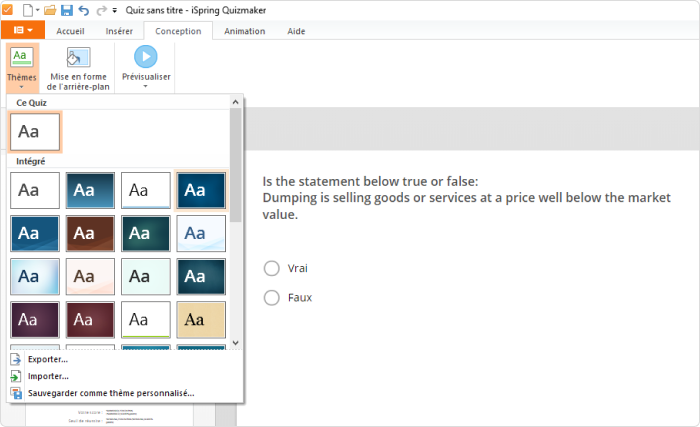700x427 pixels.
Task: Select the current theme under Ce Quiz
Action: coord(35,132)
